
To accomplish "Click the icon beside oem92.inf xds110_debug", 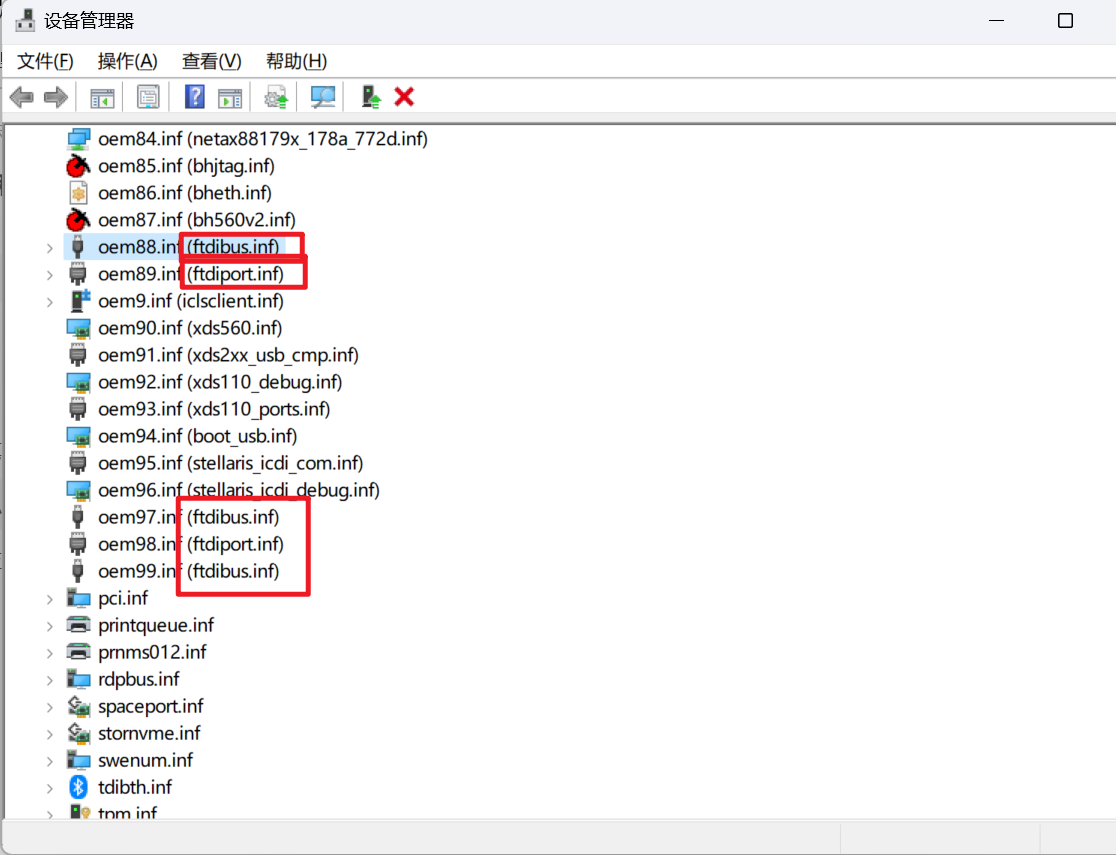I will [78, 382].
